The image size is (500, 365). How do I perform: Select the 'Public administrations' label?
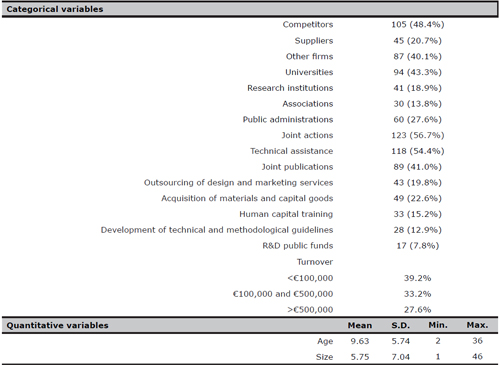coord(288,119)
